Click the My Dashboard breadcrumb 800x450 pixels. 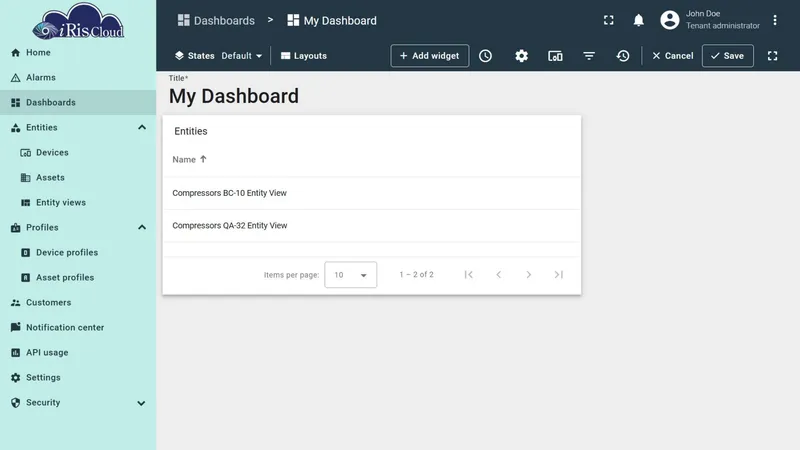pyautogui.click(x=332, y=20)
